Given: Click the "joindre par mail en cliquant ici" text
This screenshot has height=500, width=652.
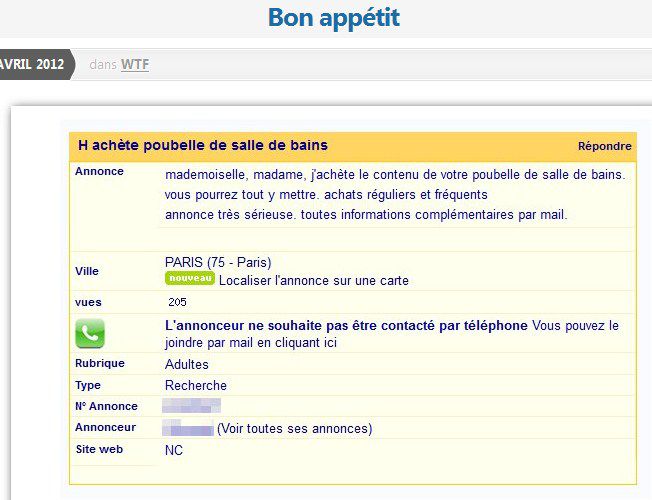Looking at the screenshot, I should click(251, 343).
